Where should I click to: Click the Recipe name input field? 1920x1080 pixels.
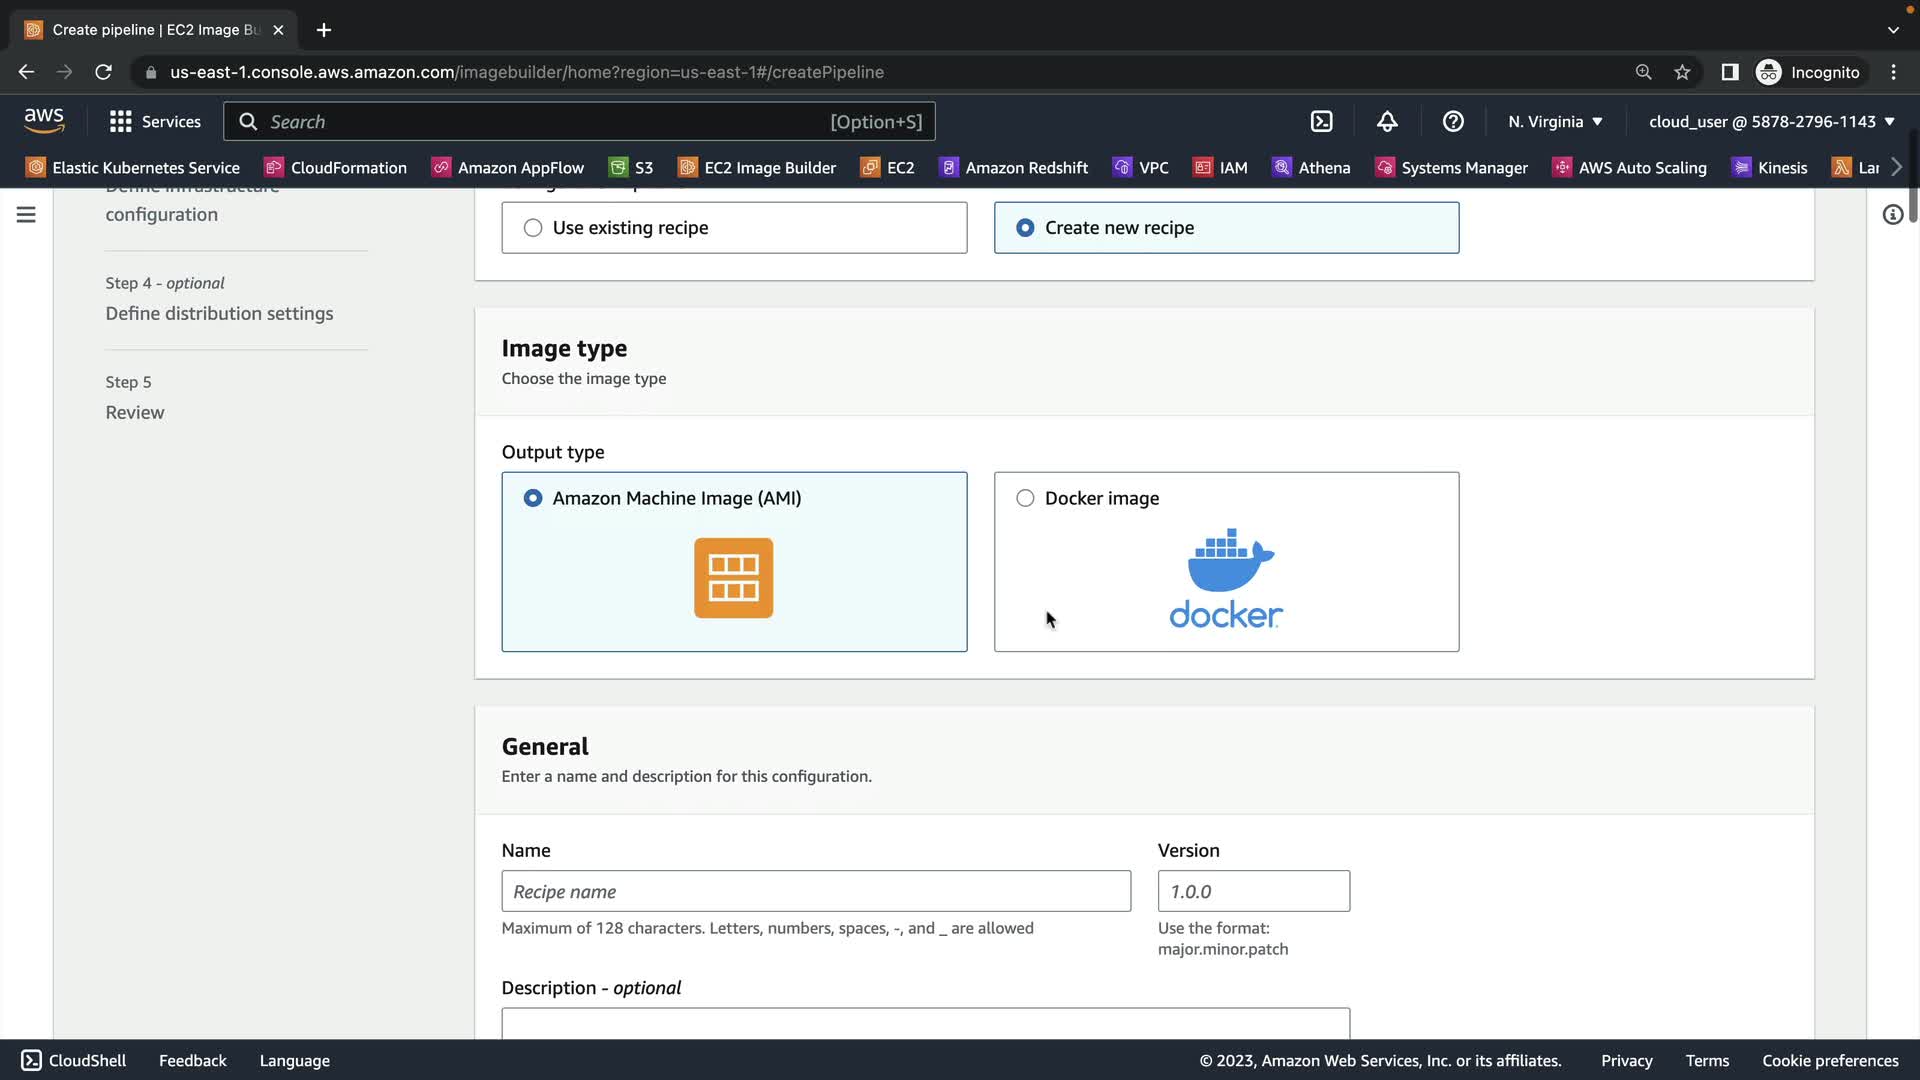pyautogui.click(x=816, y=891)
